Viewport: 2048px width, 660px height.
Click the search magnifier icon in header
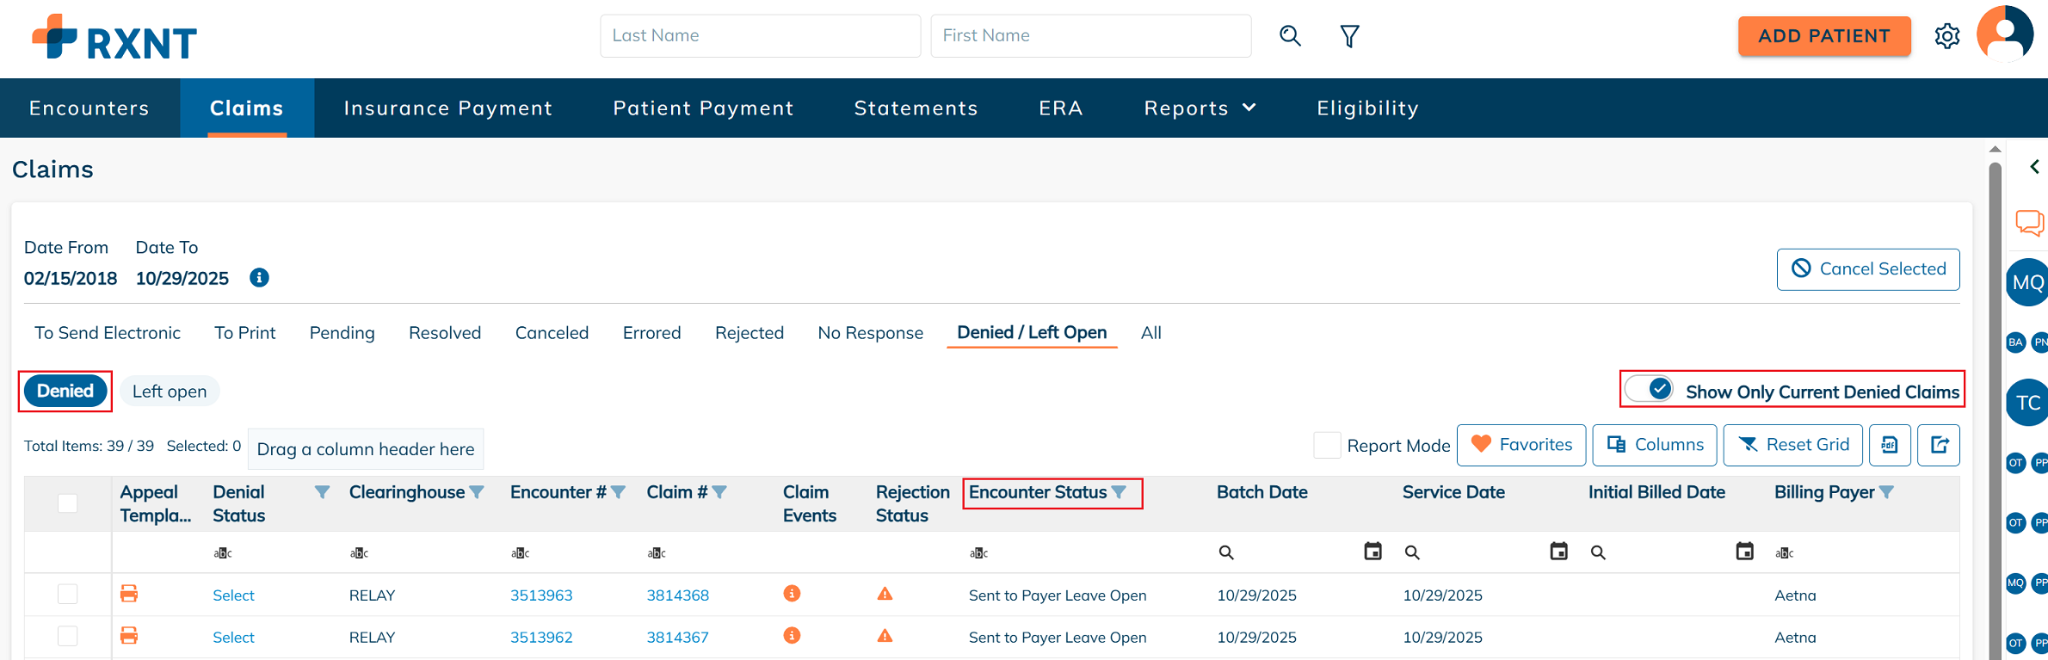point(1290,36)
